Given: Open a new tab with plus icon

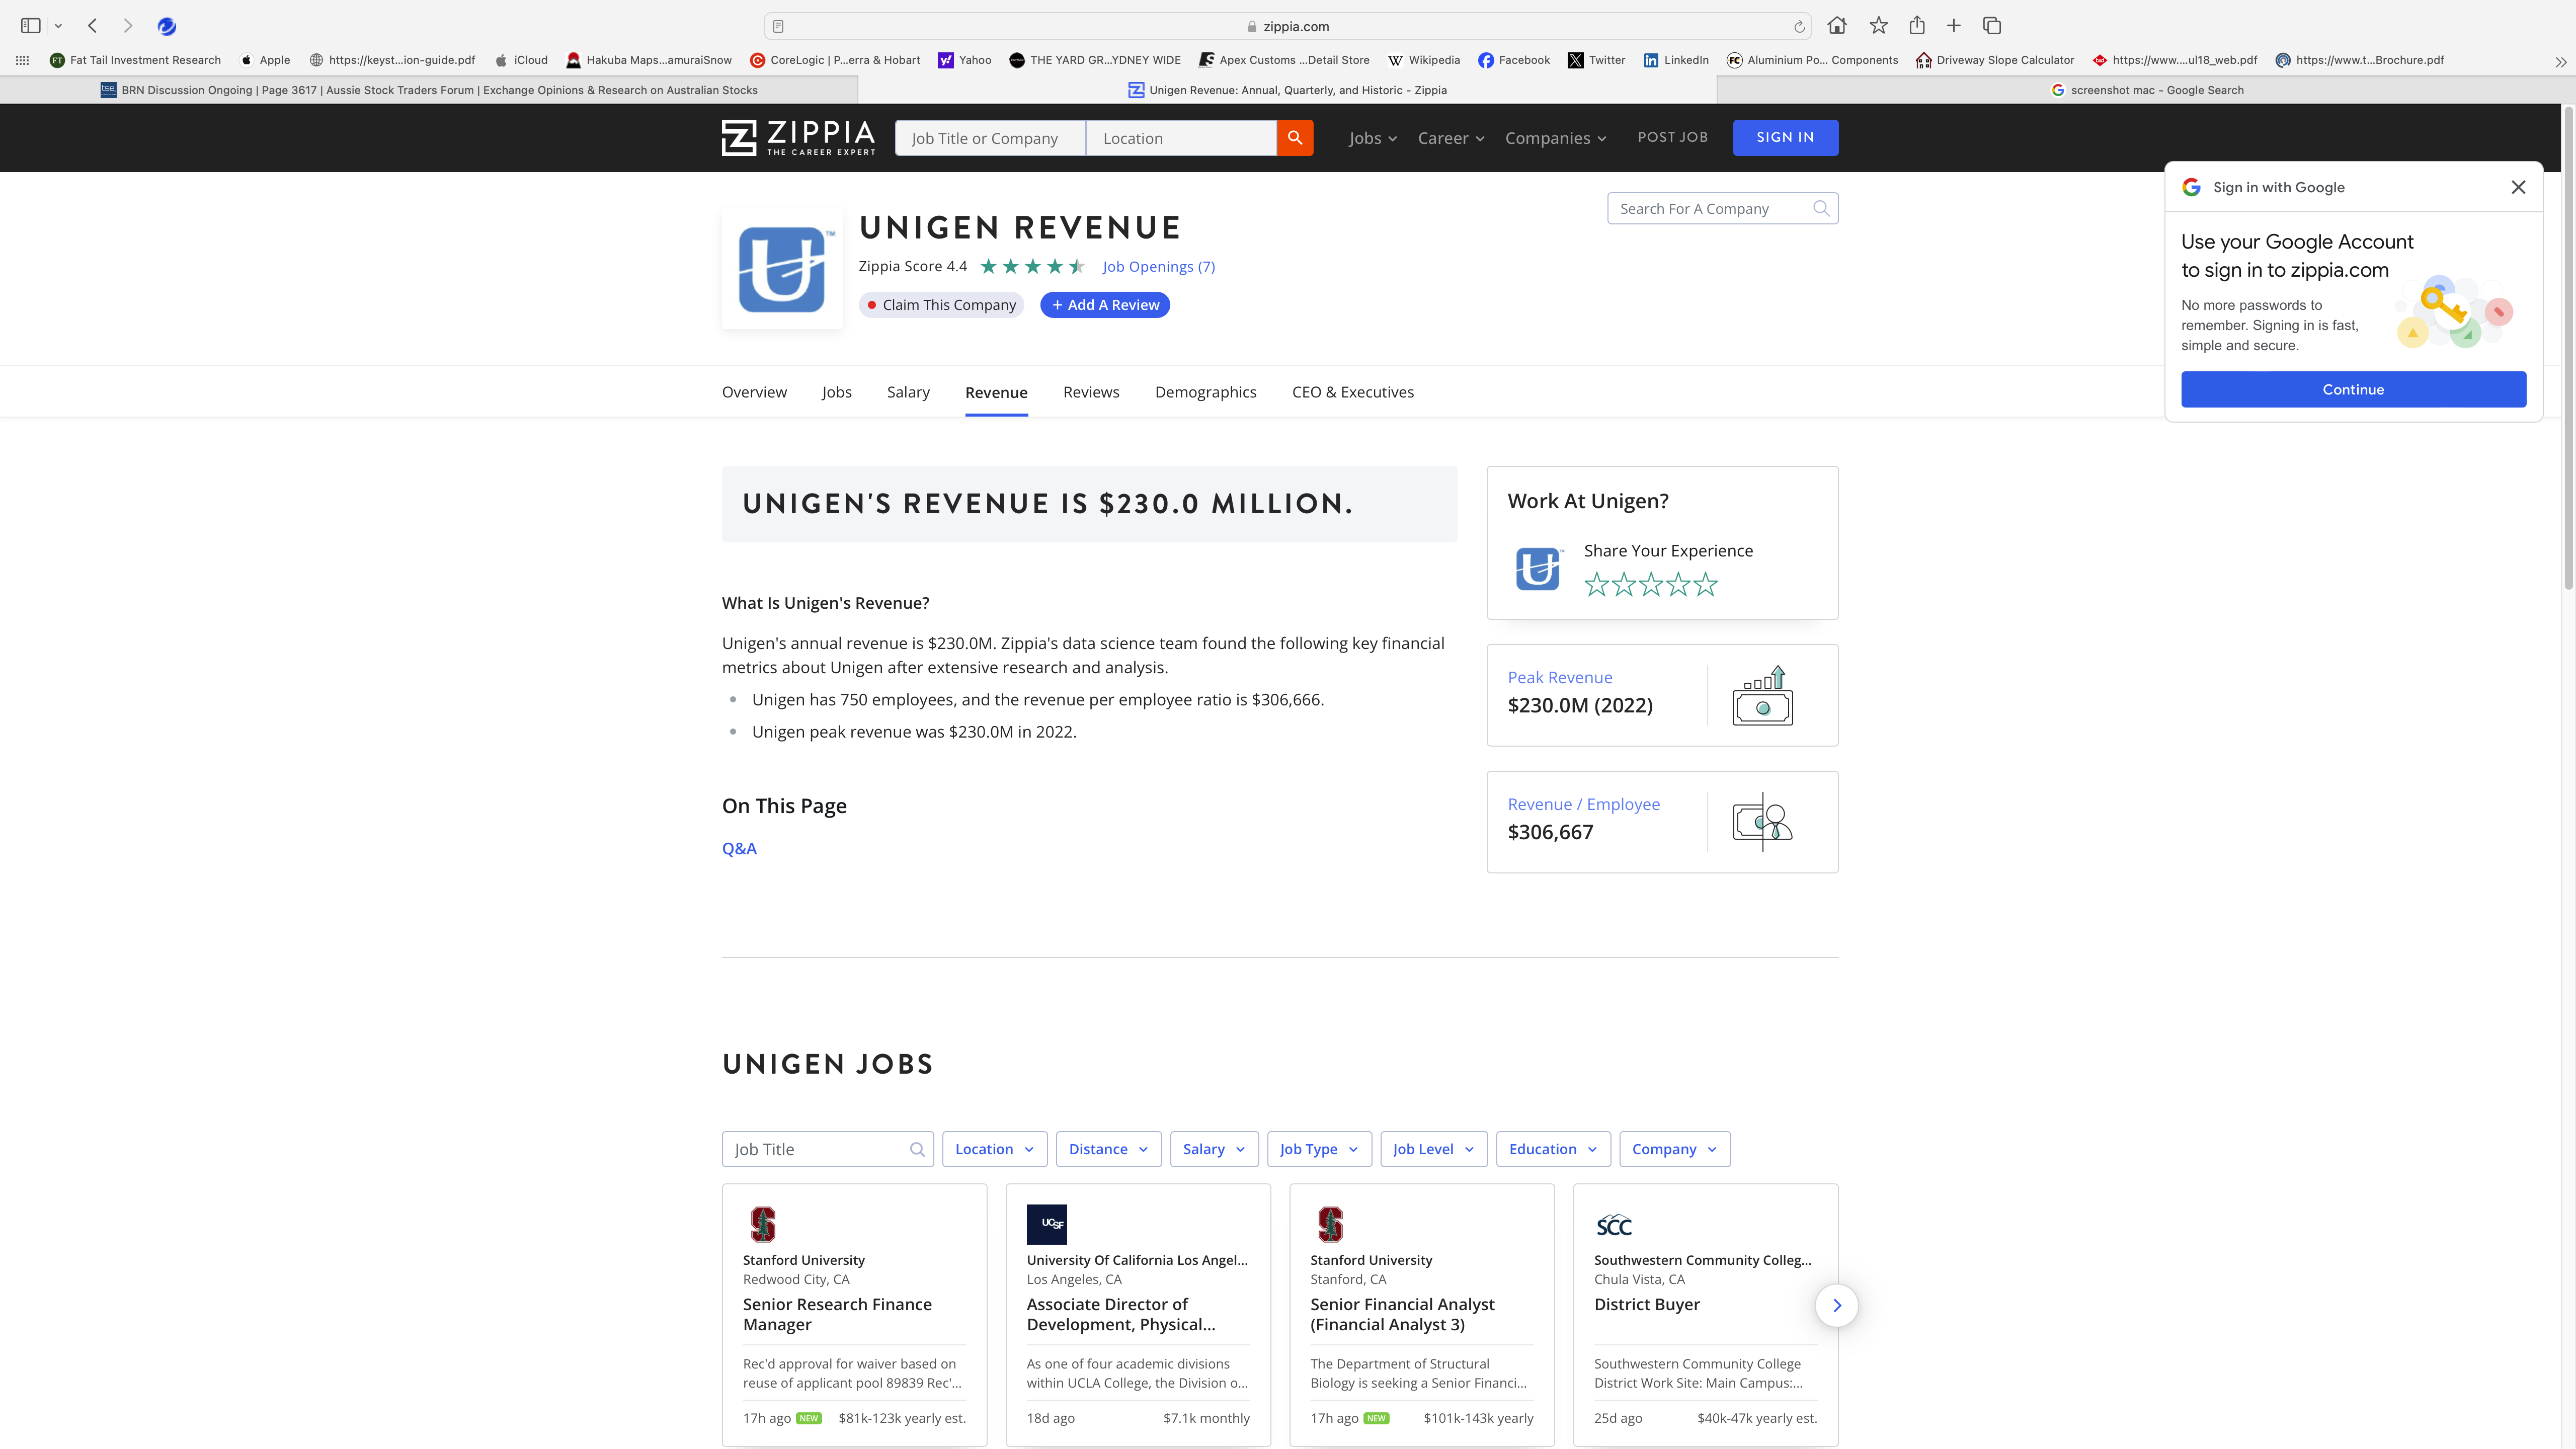Looking at the screenshot, I should pyautogui.click(x=1954, y=26).
